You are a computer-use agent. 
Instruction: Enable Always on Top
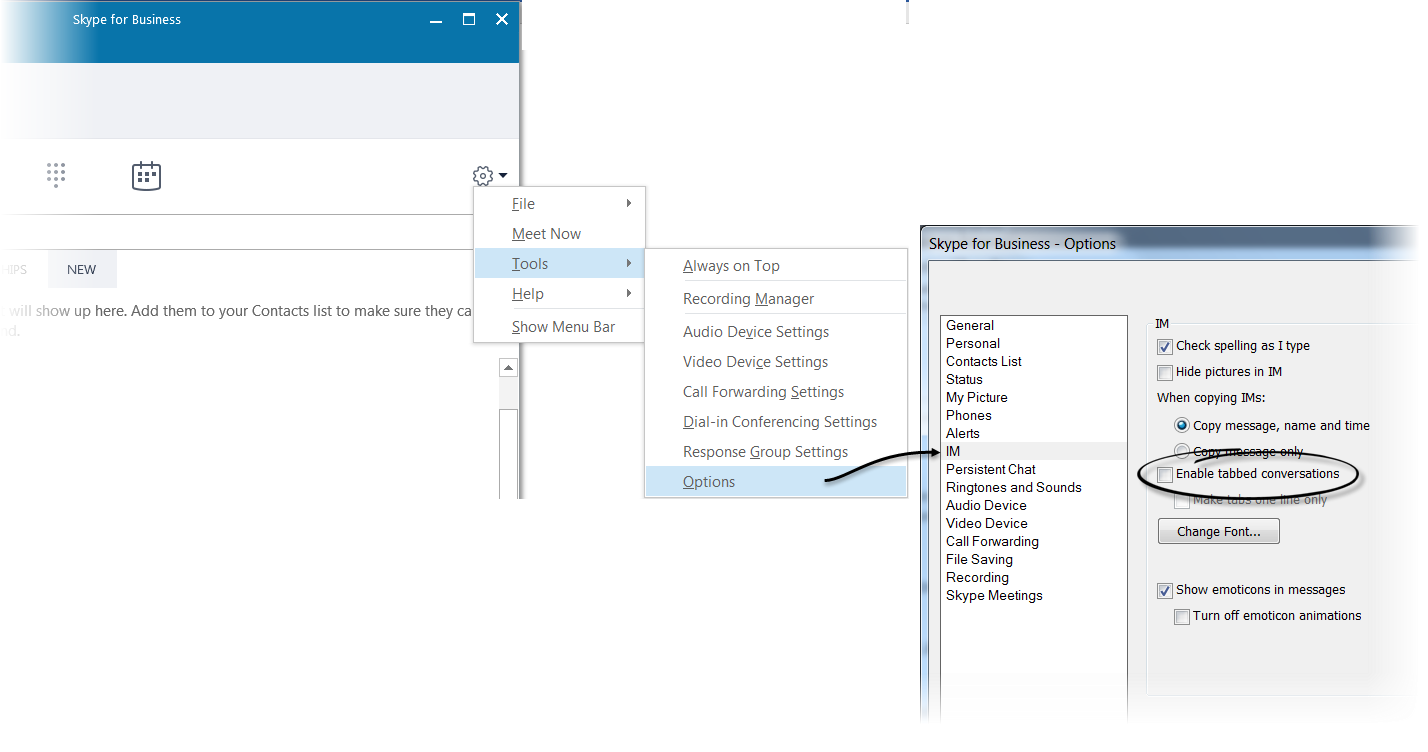pos(730,265)
